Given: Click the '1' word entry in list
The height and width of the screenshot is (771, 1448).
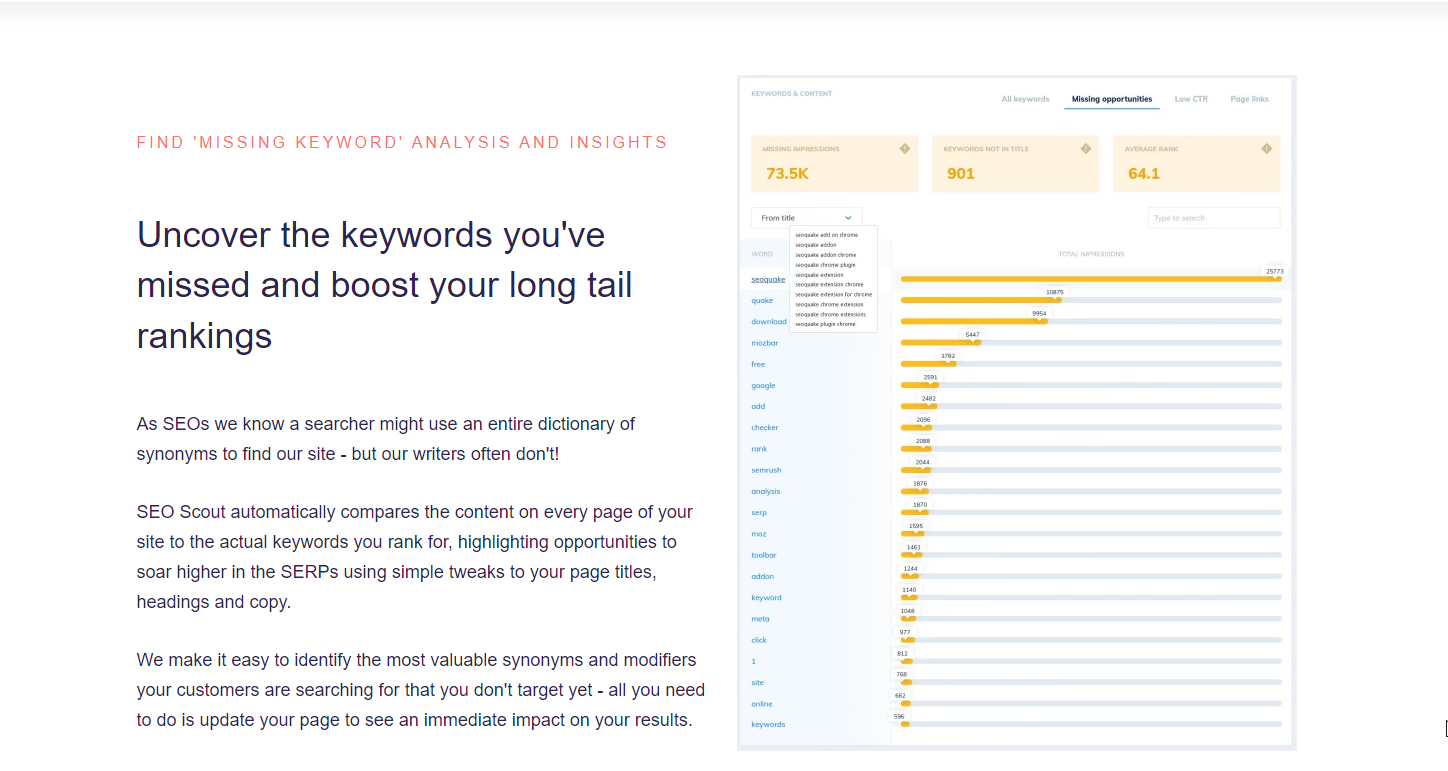Looking at the screenshot, I should [753, 661].
